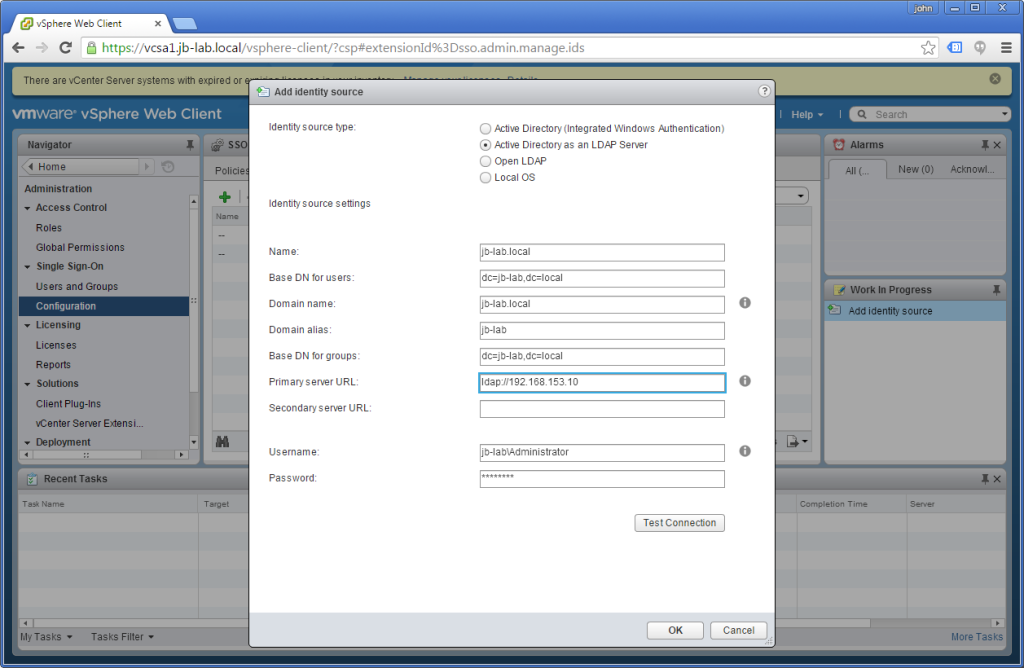Screen dimensions: 1024x668
Task: Click the binoculars find icon
Action: [x=222, y=442]
